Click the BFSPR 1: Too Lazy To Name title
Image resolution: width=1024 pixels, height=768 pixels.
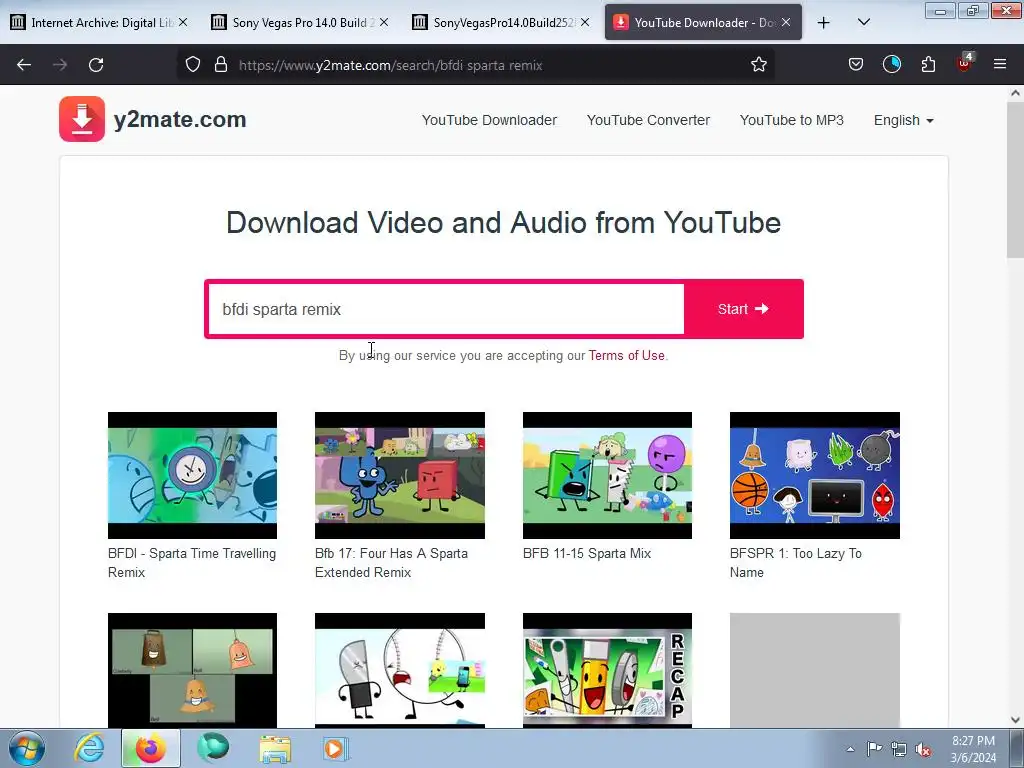795,562
